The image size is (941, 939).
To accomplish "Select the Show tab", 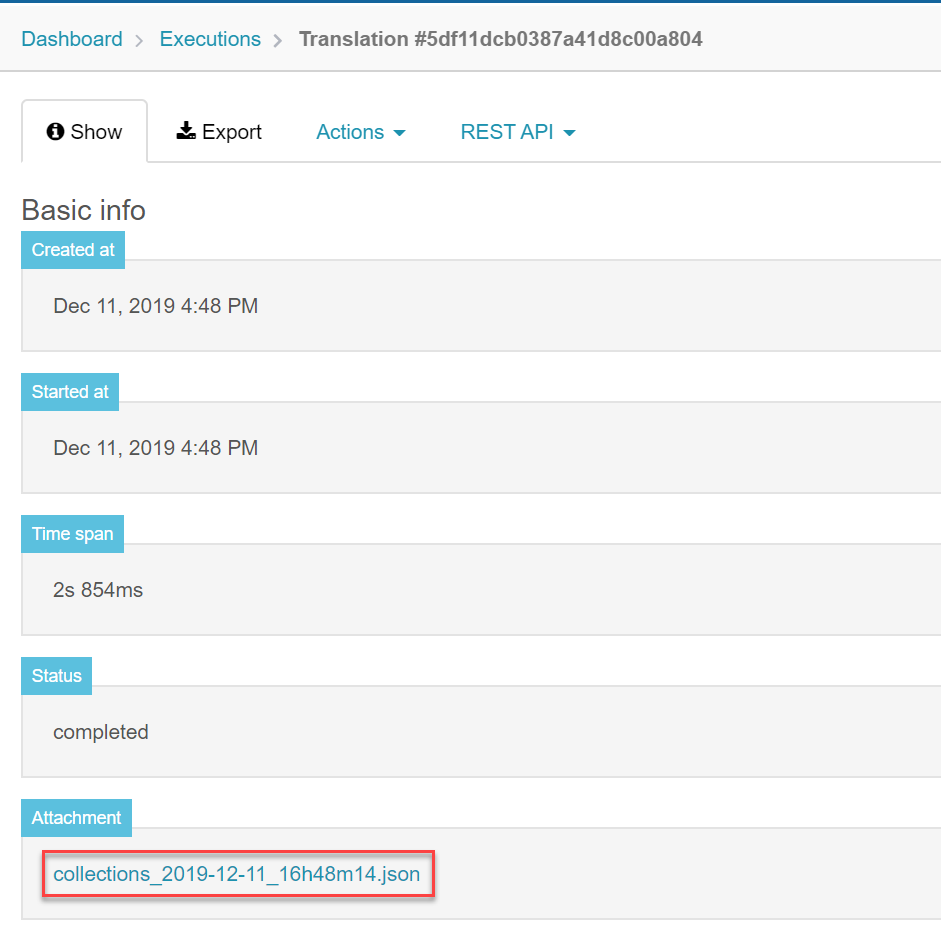I will [x=85, y=131].
